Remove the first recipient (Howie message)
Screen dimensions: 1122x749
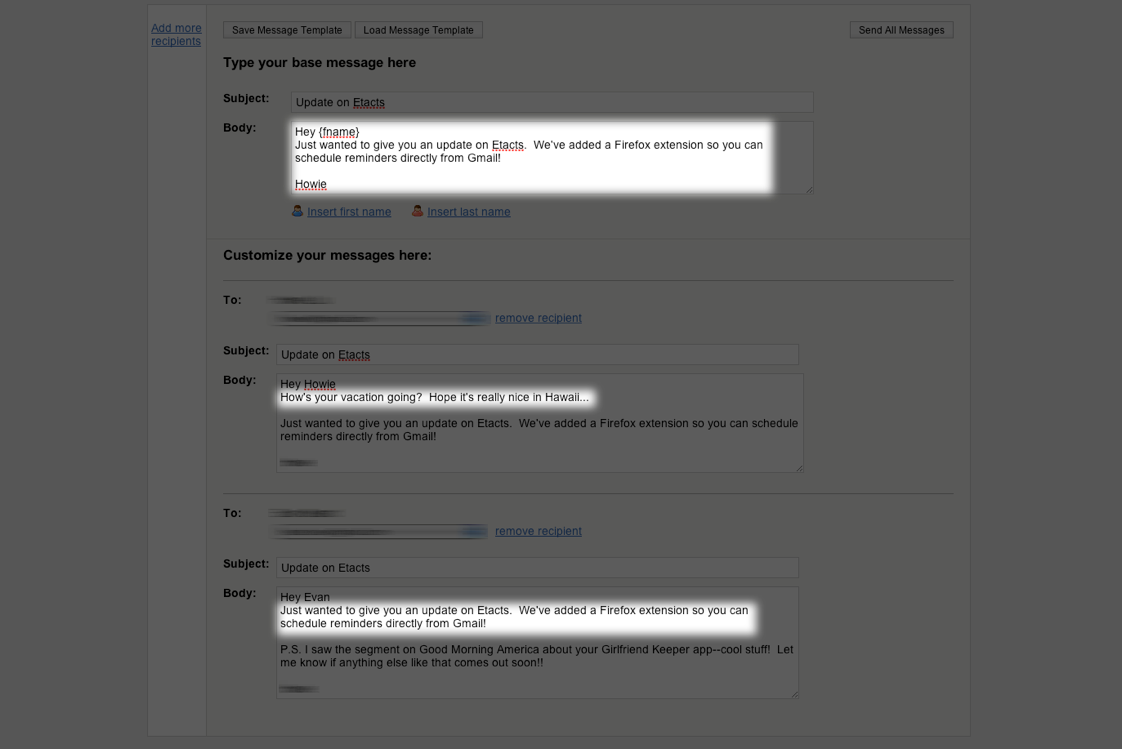[538, 318]
